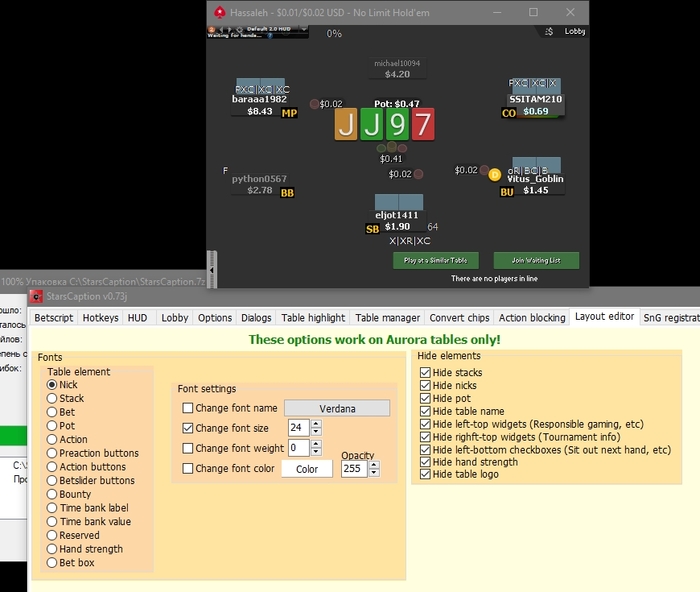Uncheck Hide table logo checkbox
The height and width of the screenshot is (592, 700).
click(x=425, y=474)
